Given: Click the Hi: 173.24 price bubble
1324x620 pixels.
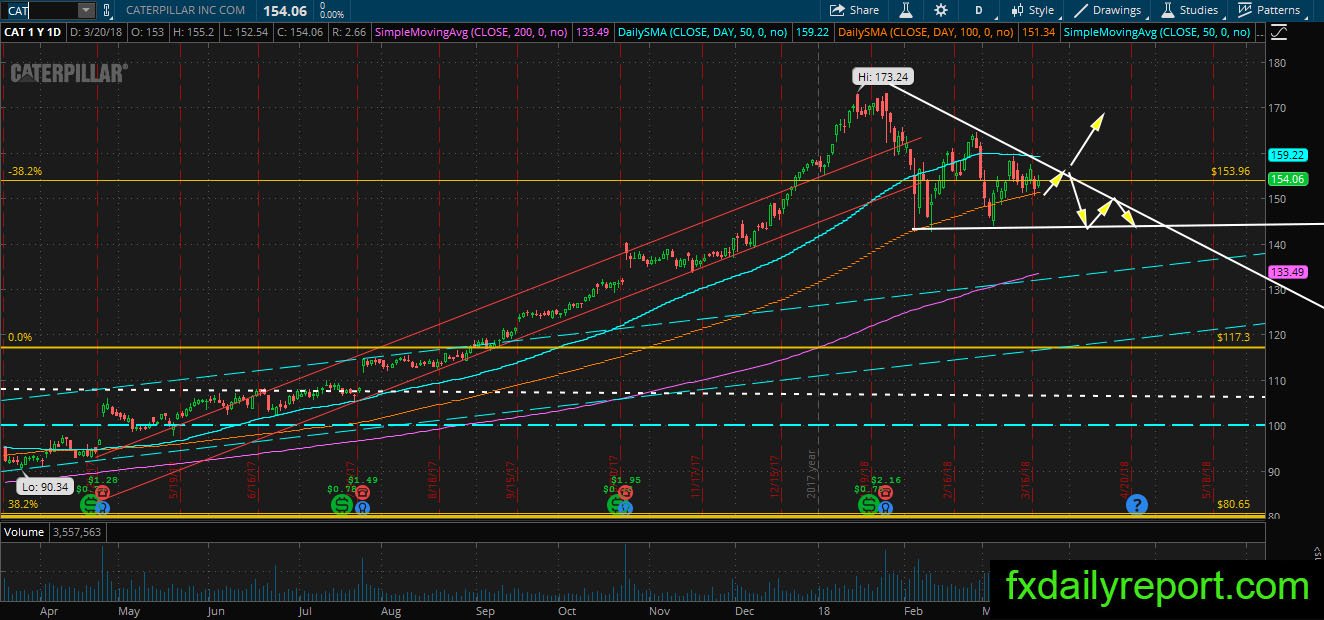Looking at the screenshot, I should pos(884,76).
